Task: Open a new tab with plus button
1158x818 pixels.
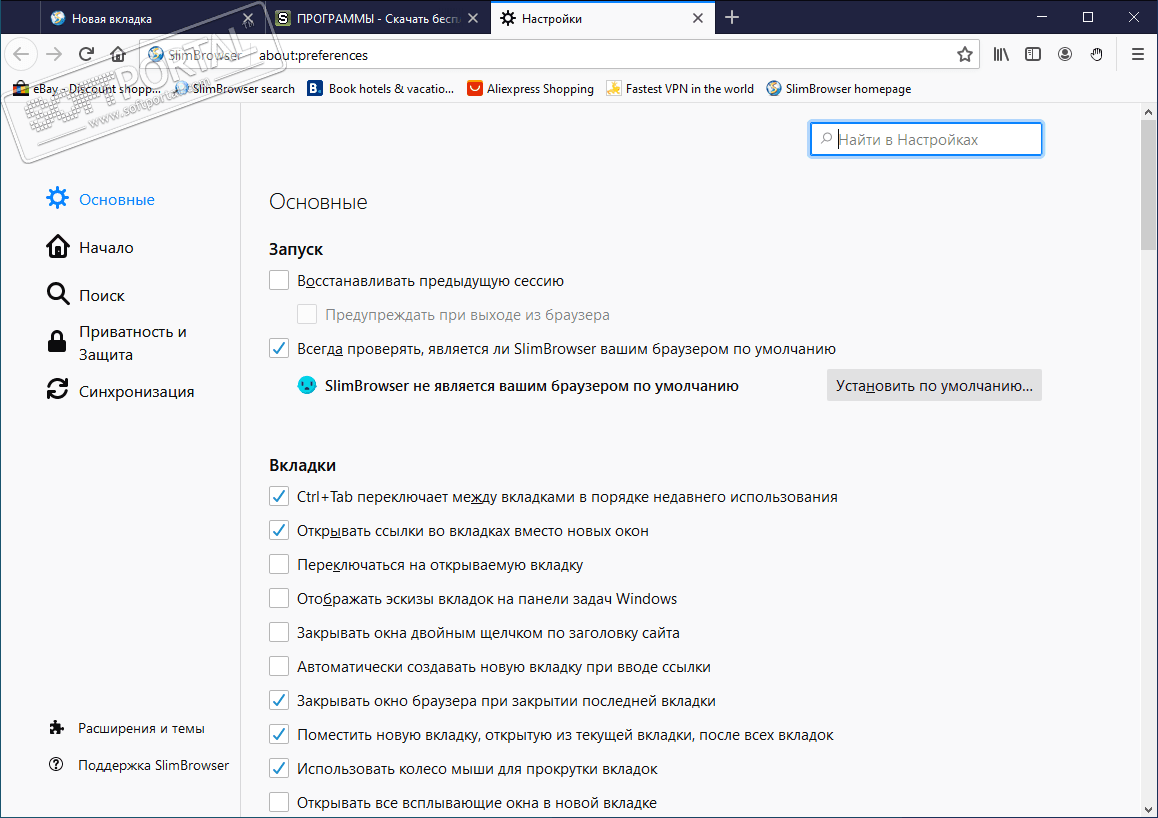Action: pyautogui.click(x=731, y=18)
